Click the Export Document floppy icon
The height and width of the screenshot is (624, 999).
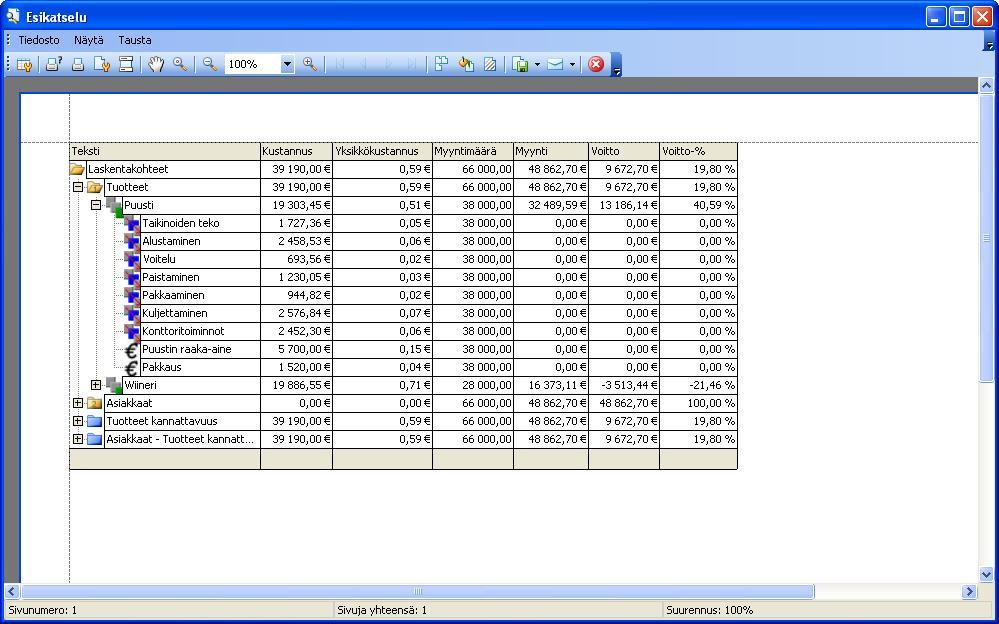[x=521, y=64]
